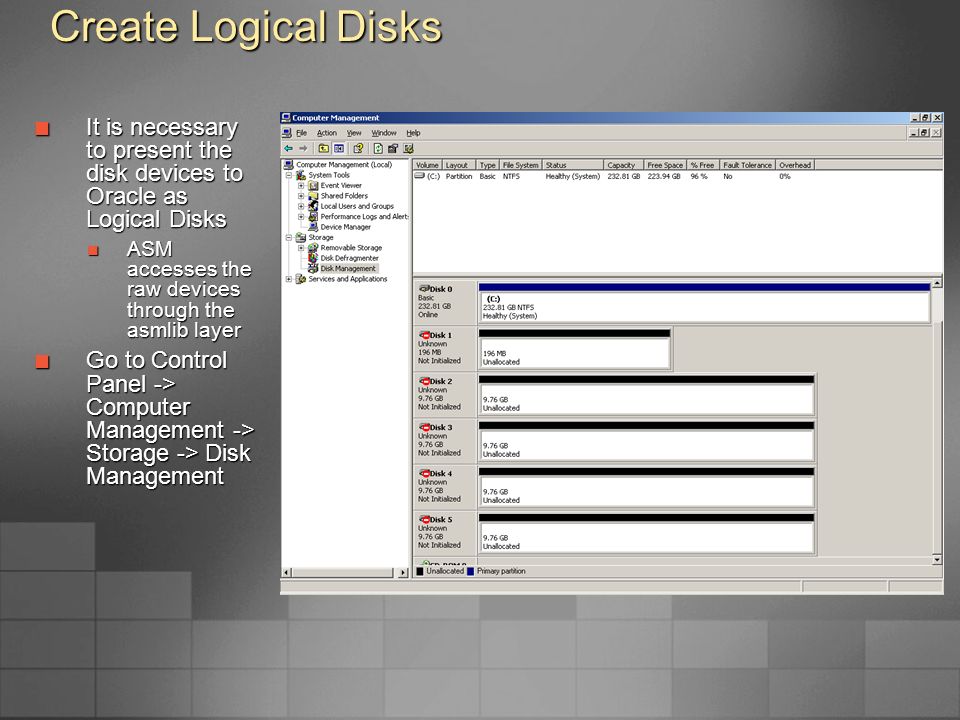Select Disk 5's 9.76 GB unallocated space

tap(647, 533)
